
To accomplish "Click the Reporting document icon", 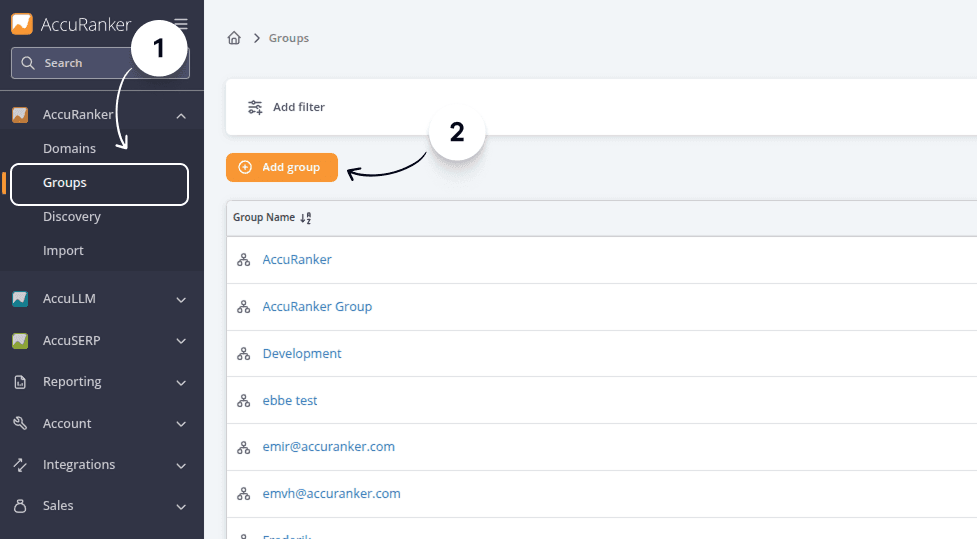I will click(x=20, y=382).
